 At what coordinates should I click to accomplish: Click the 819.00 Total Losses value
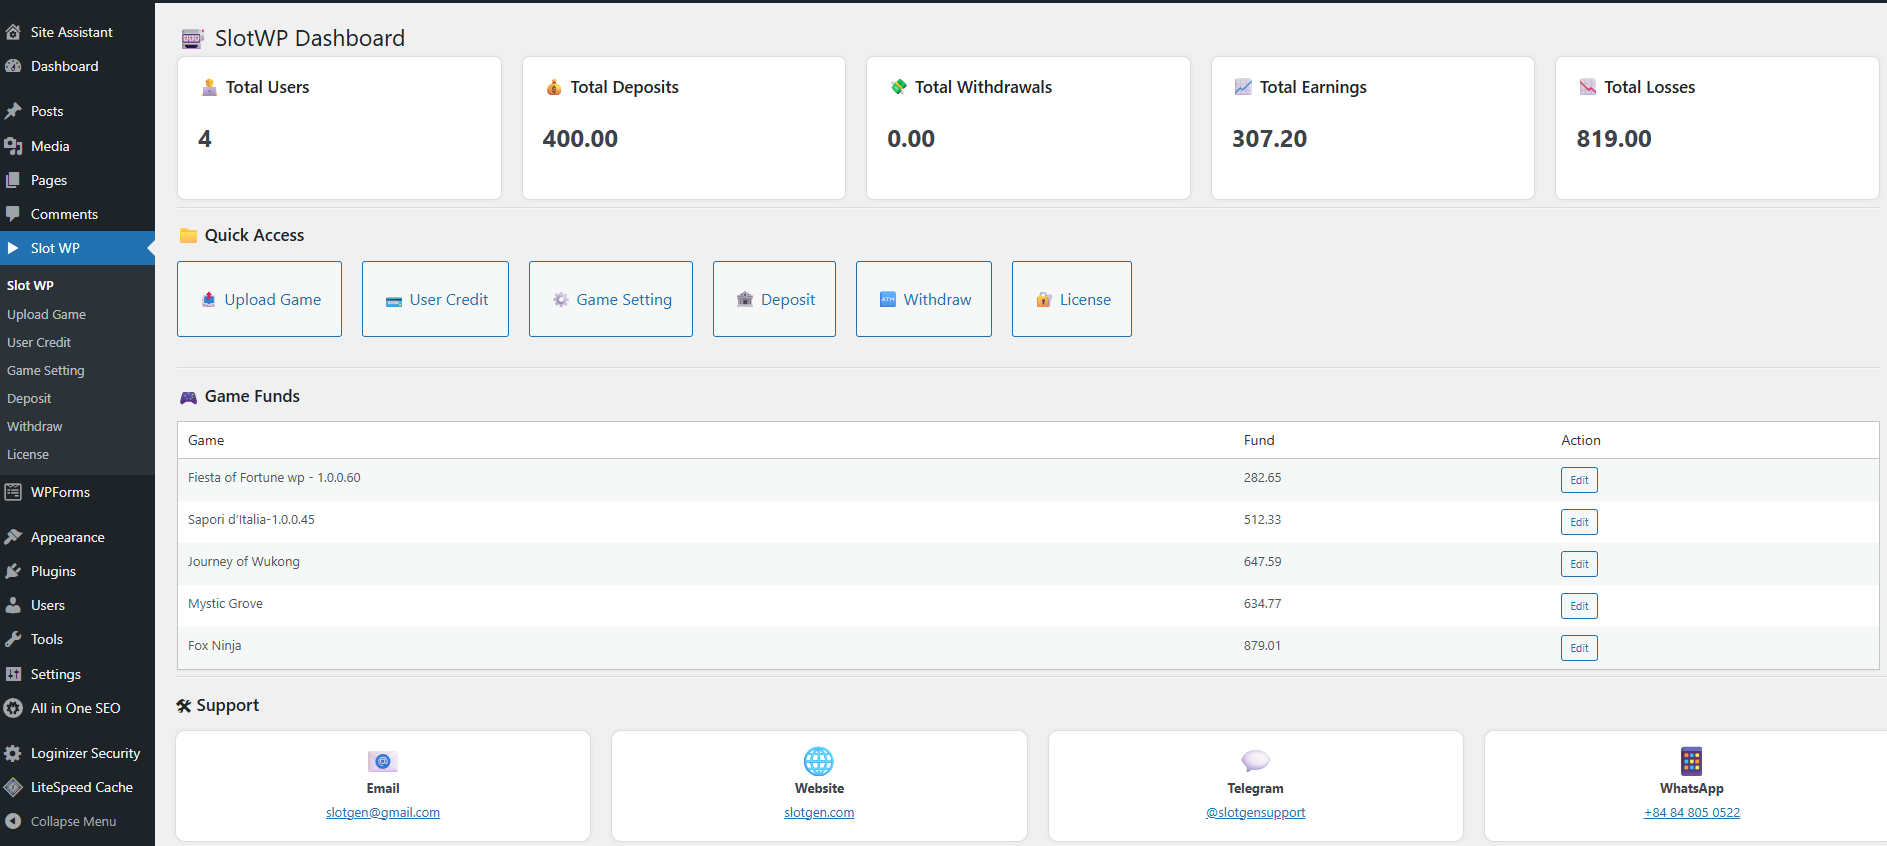[x=1614, y=139]
